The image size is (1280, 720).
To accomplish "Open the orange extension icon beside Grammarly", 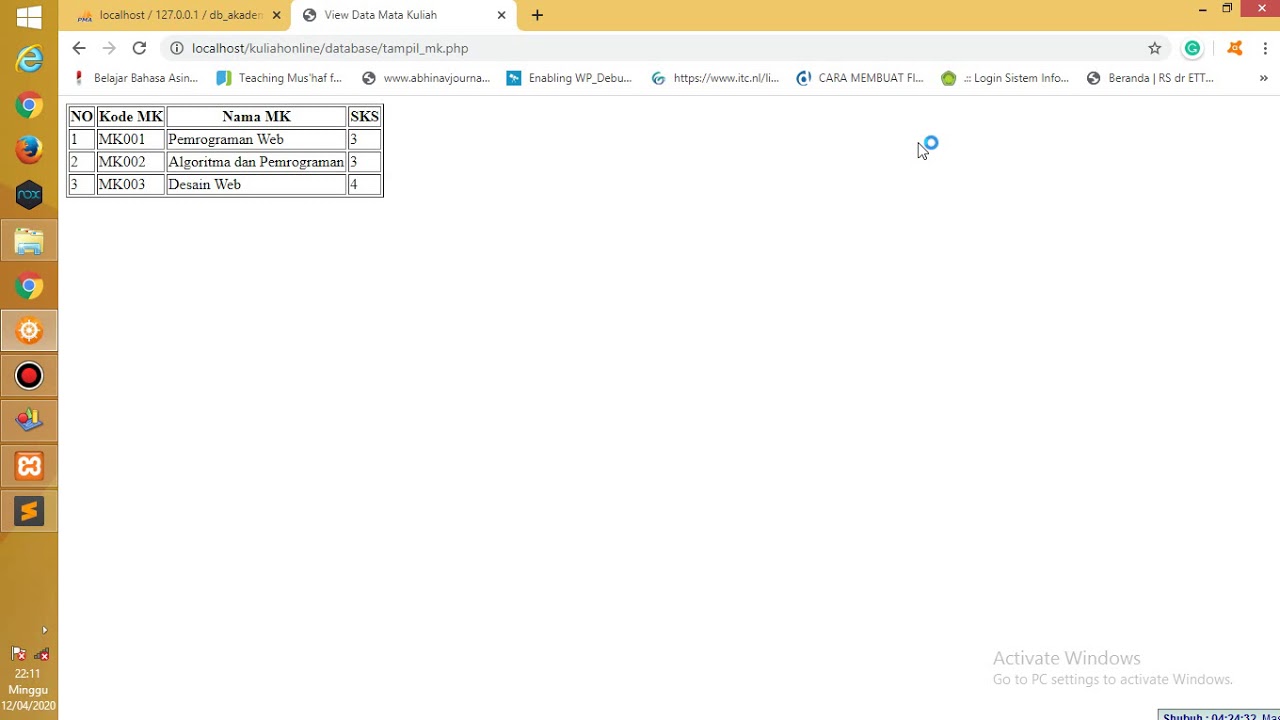I will (1235, 48).
